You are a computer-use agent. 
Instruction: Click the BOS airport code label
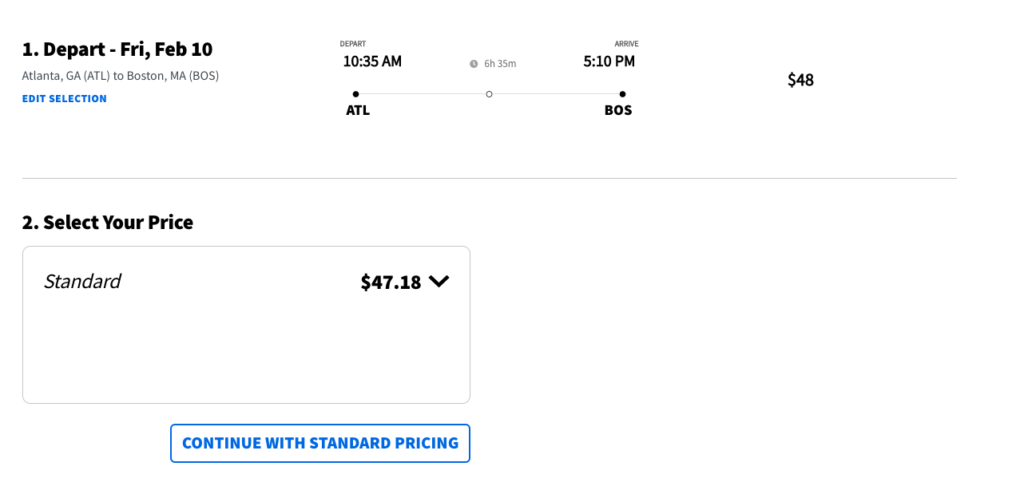(618, 110)
